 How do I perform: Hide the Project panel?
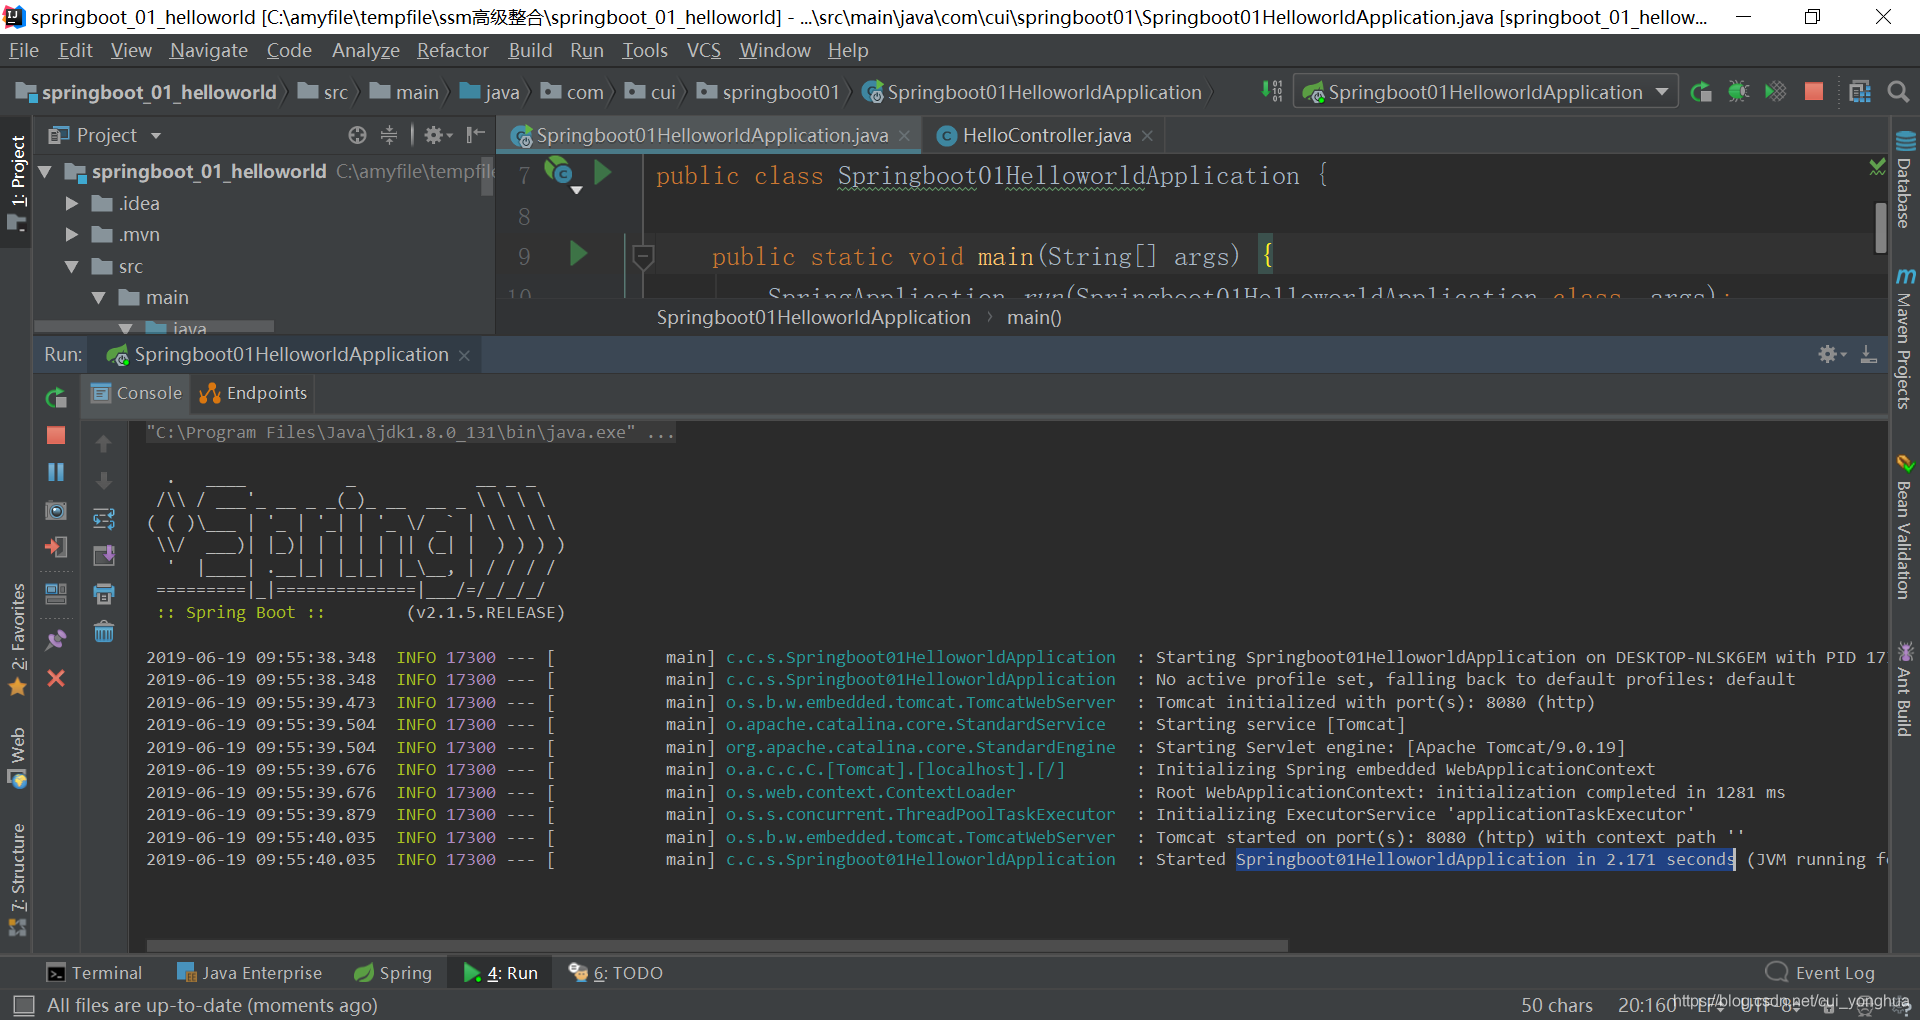click(x=476, y=135)
